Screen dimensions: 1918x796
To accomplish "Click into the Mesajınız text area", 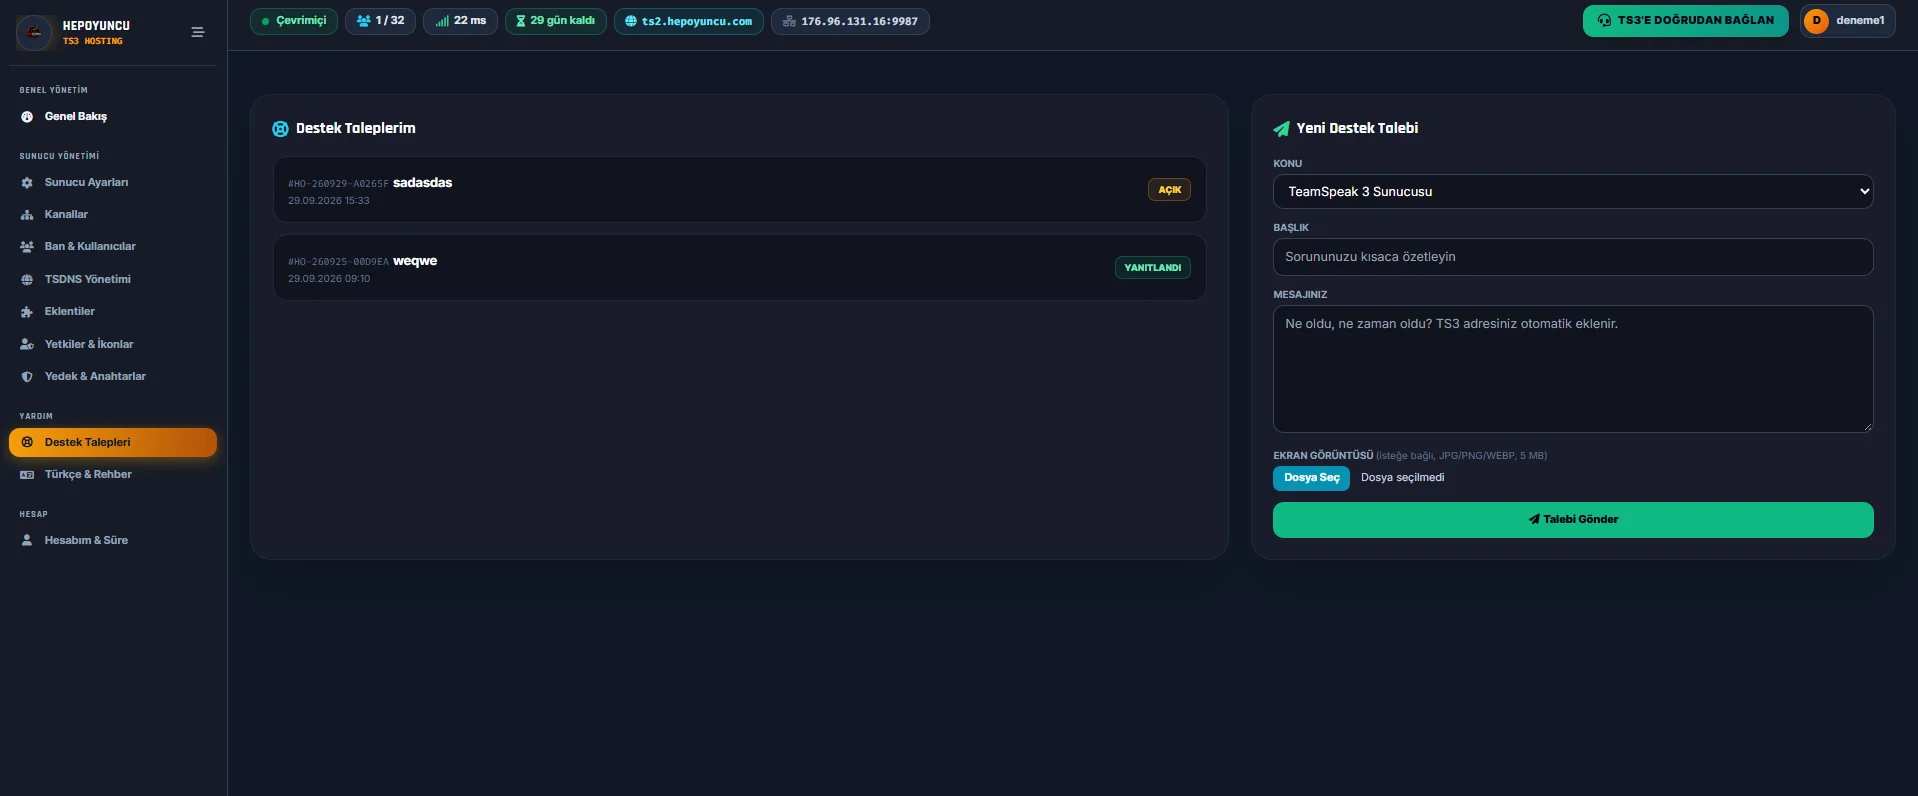I will point(1573,369).
